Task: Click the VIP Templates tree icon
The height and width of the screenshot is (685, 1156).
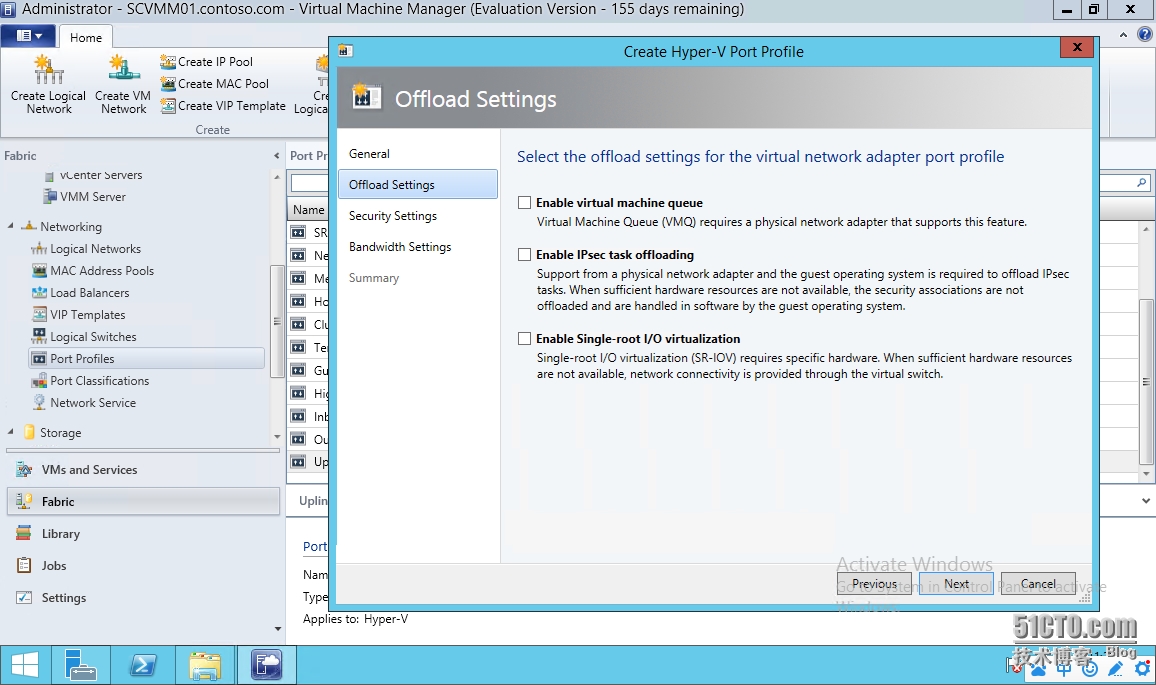Action: (39, 315)
